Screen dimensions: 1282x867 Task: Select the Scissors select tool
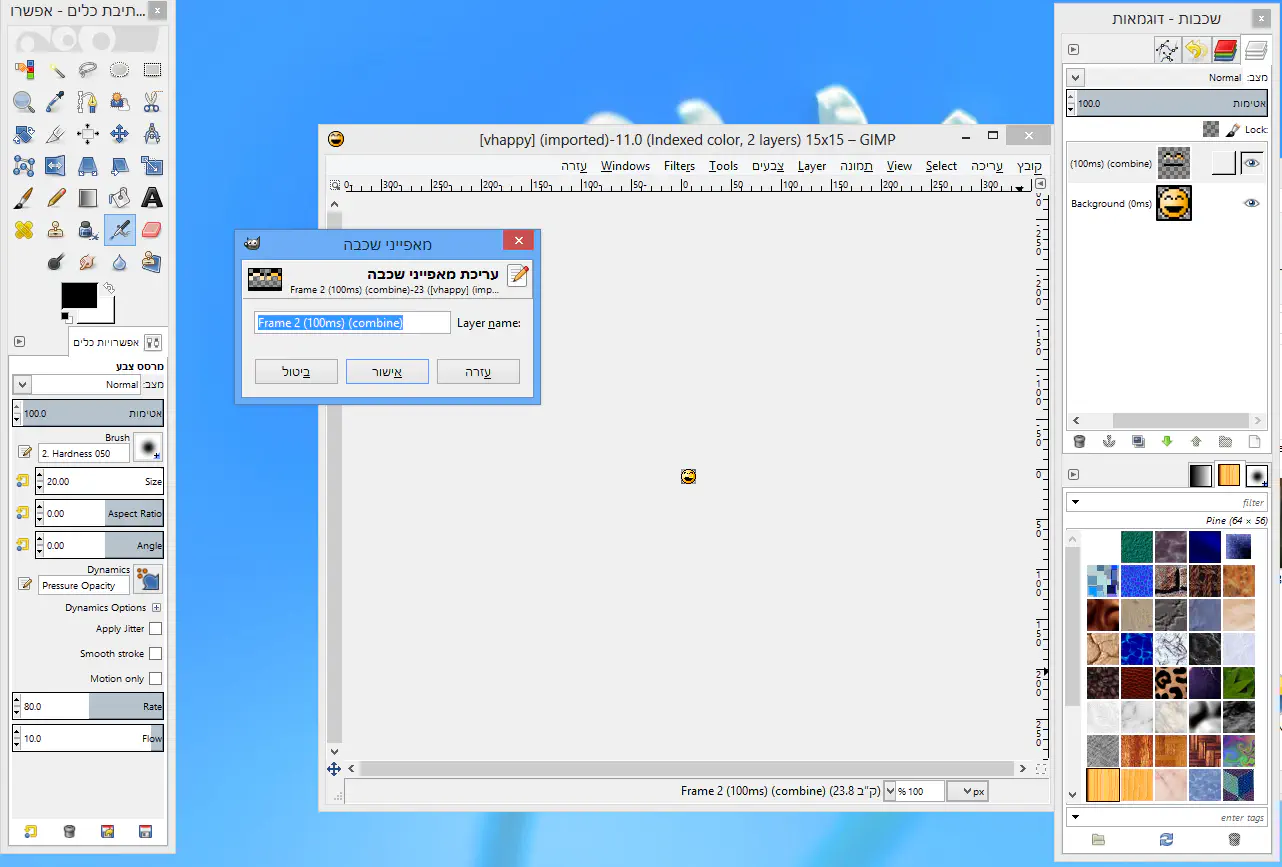(152, 101)
